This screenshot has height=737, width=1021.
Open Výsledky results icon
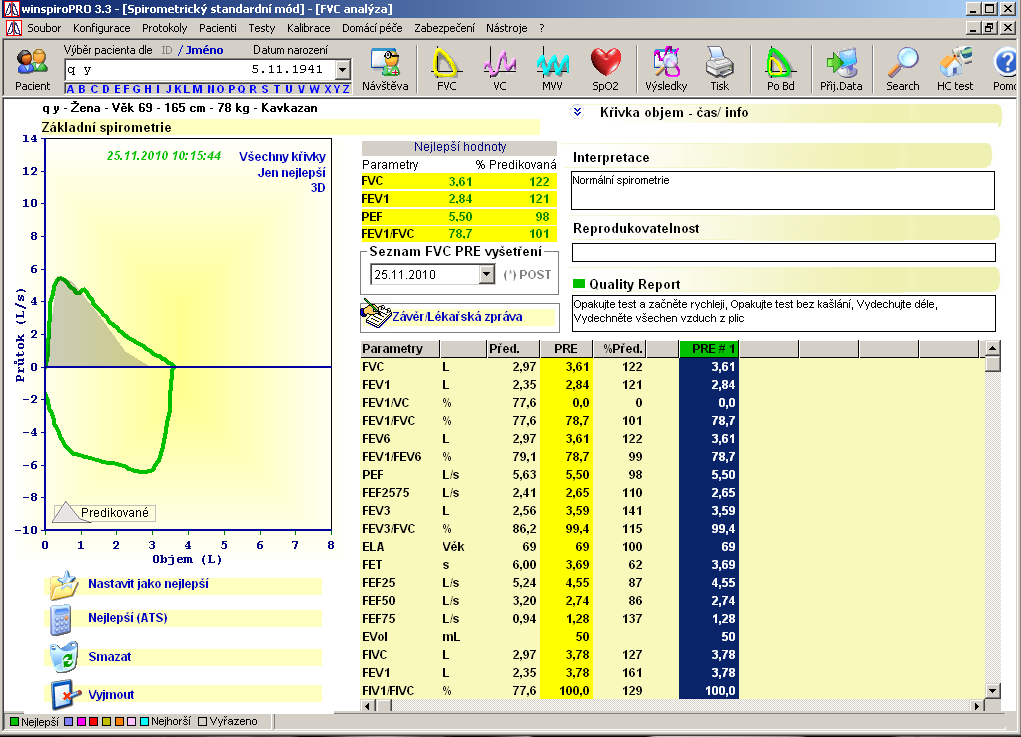point(666,63)
